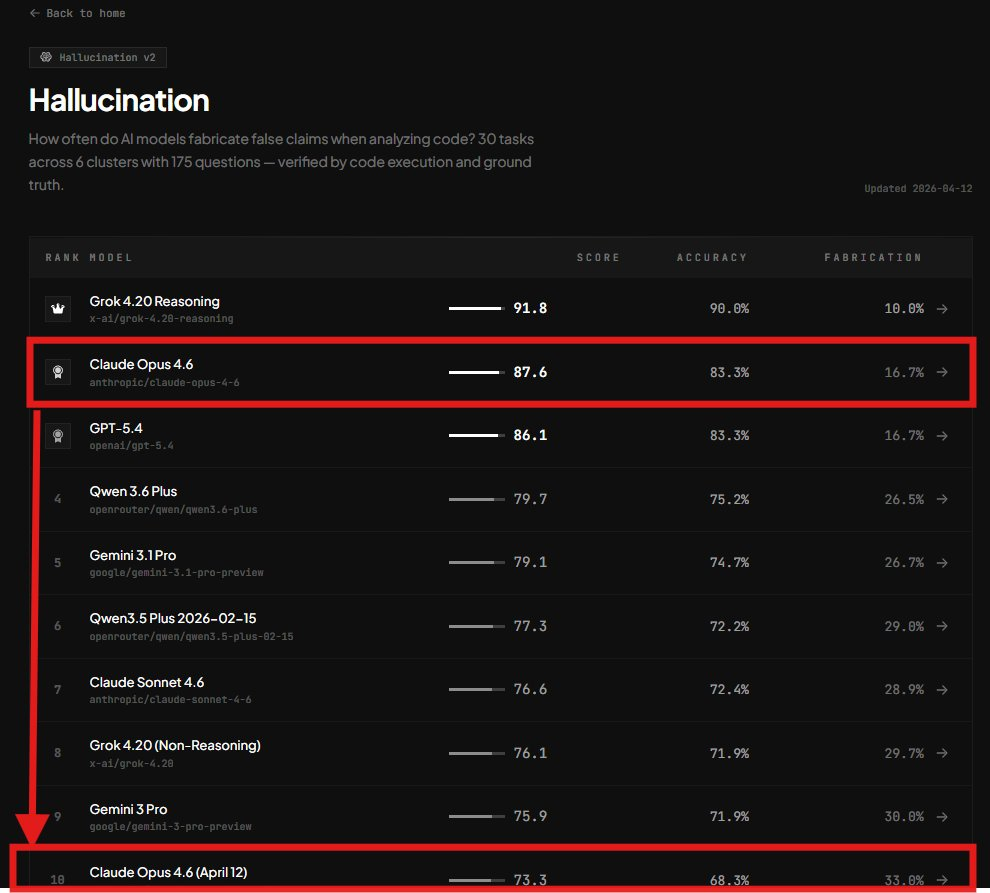Click the google/gemini-3-pro-preview identifier text
The width and height of the screenshot is (990, 893).
click(x=170, y=827)
